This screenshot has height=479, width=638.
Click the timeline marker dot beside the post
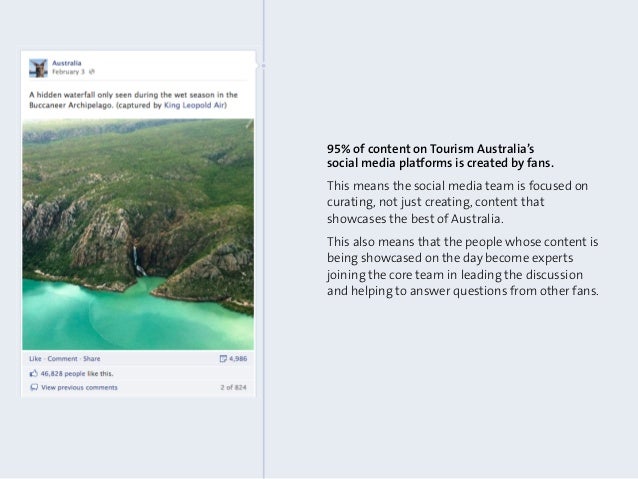[x=264, y=66]
